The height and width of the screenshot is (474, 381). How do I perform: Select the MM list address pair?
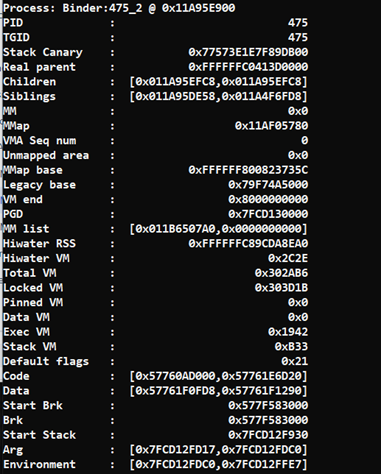(219, 229)
